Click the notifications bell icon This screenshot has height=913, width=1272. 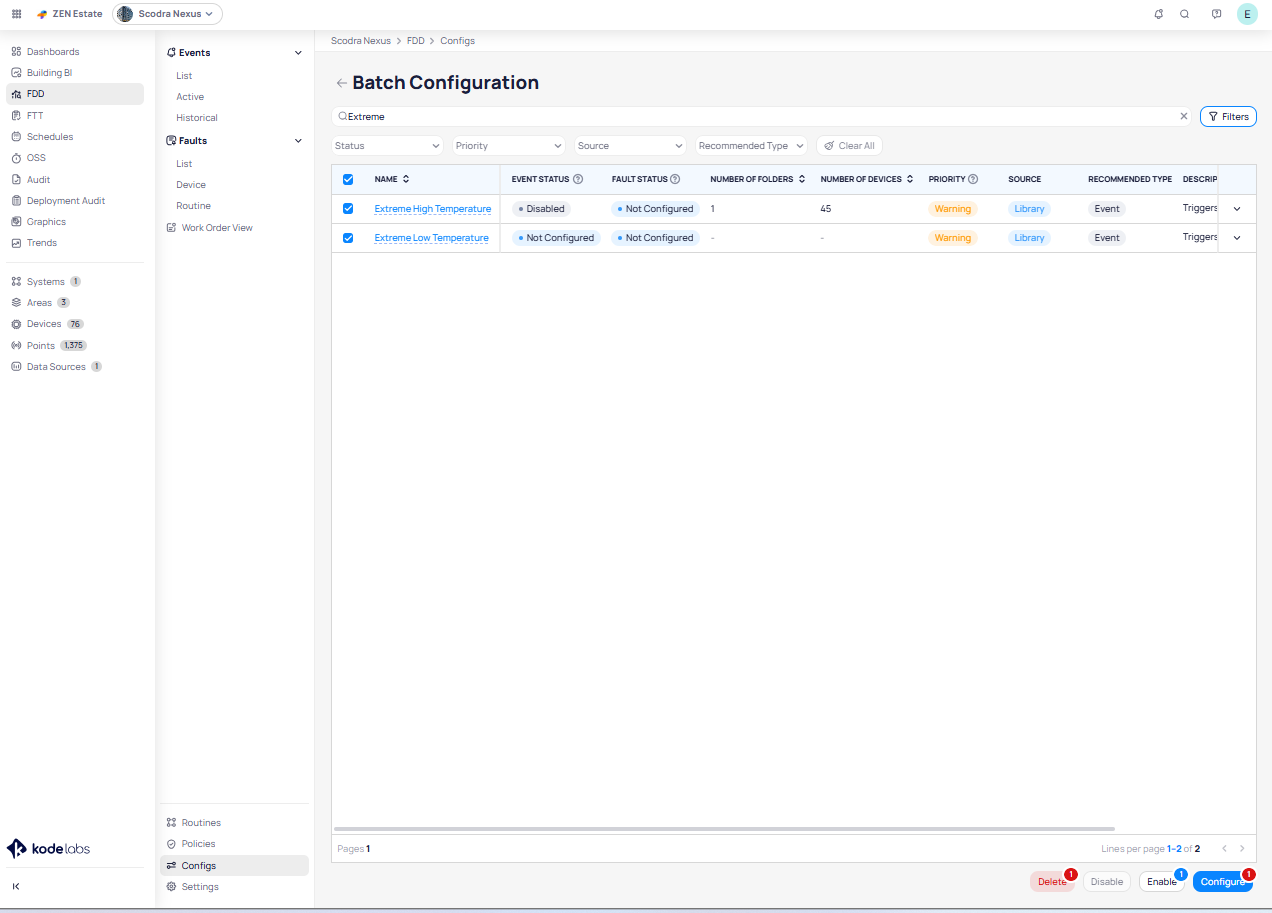[x=1158, y=14]
